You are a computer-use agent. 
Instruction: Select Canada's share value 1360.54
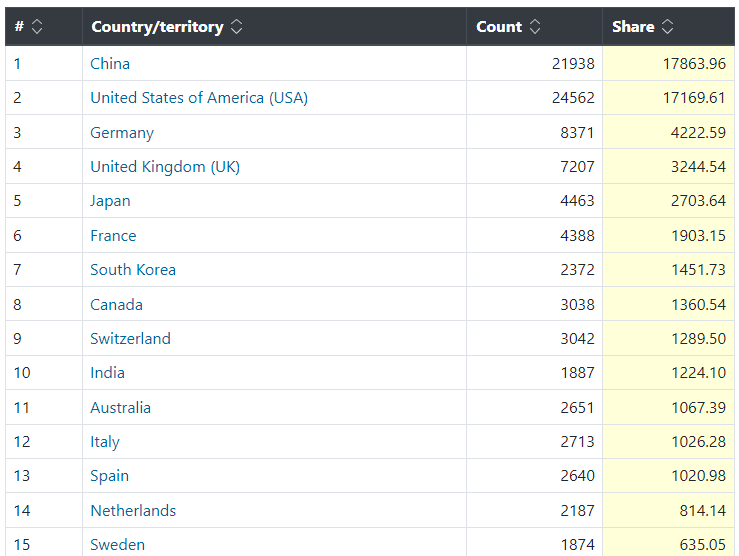coord(698,305)
